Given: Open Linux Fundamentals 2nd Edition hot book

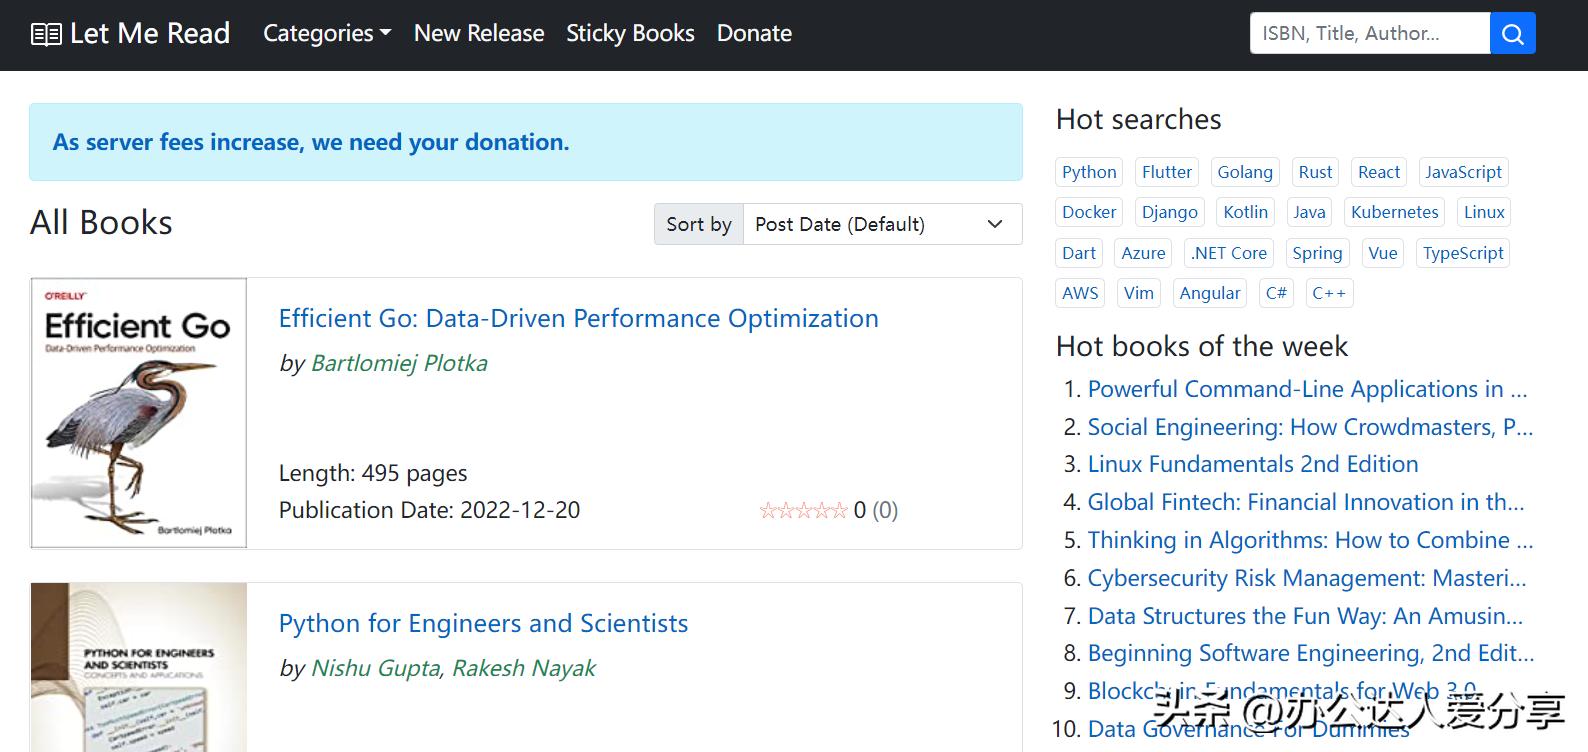Looking at the screenshot, I should click(1252, 464).
